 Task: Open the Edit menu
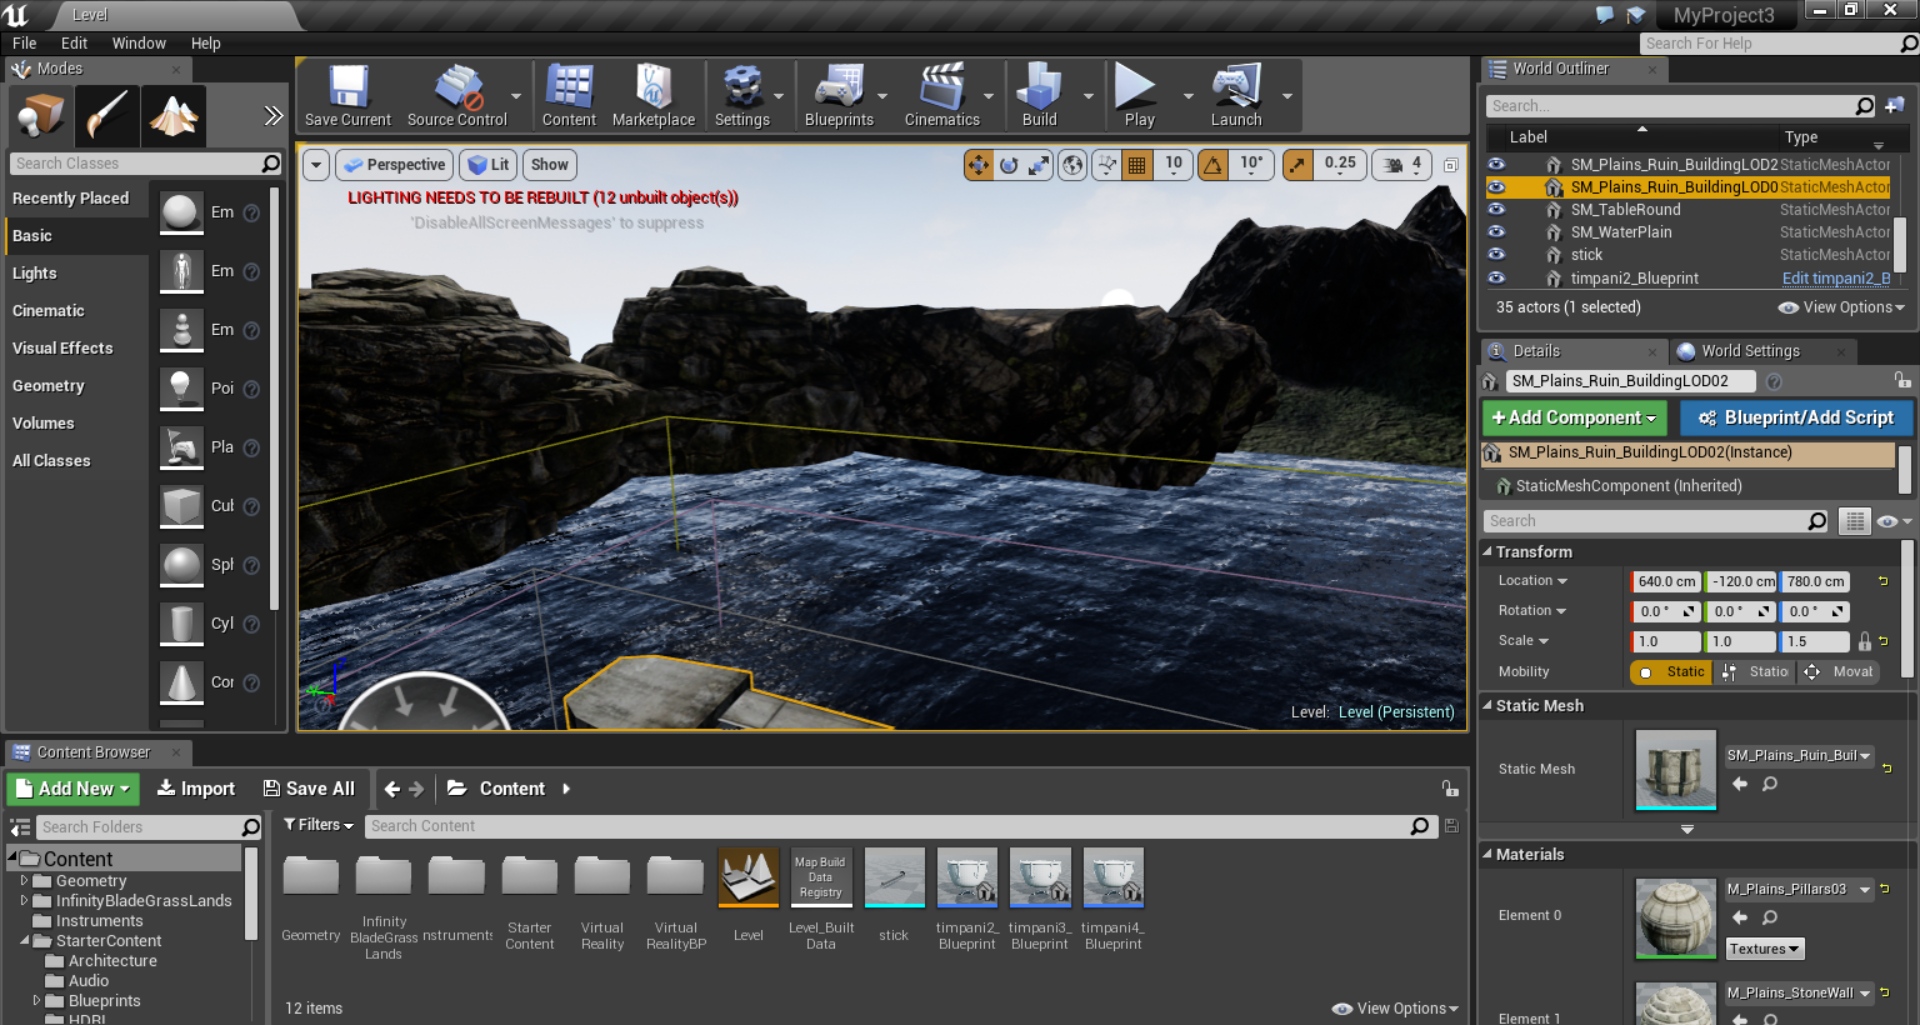point(74,43)
